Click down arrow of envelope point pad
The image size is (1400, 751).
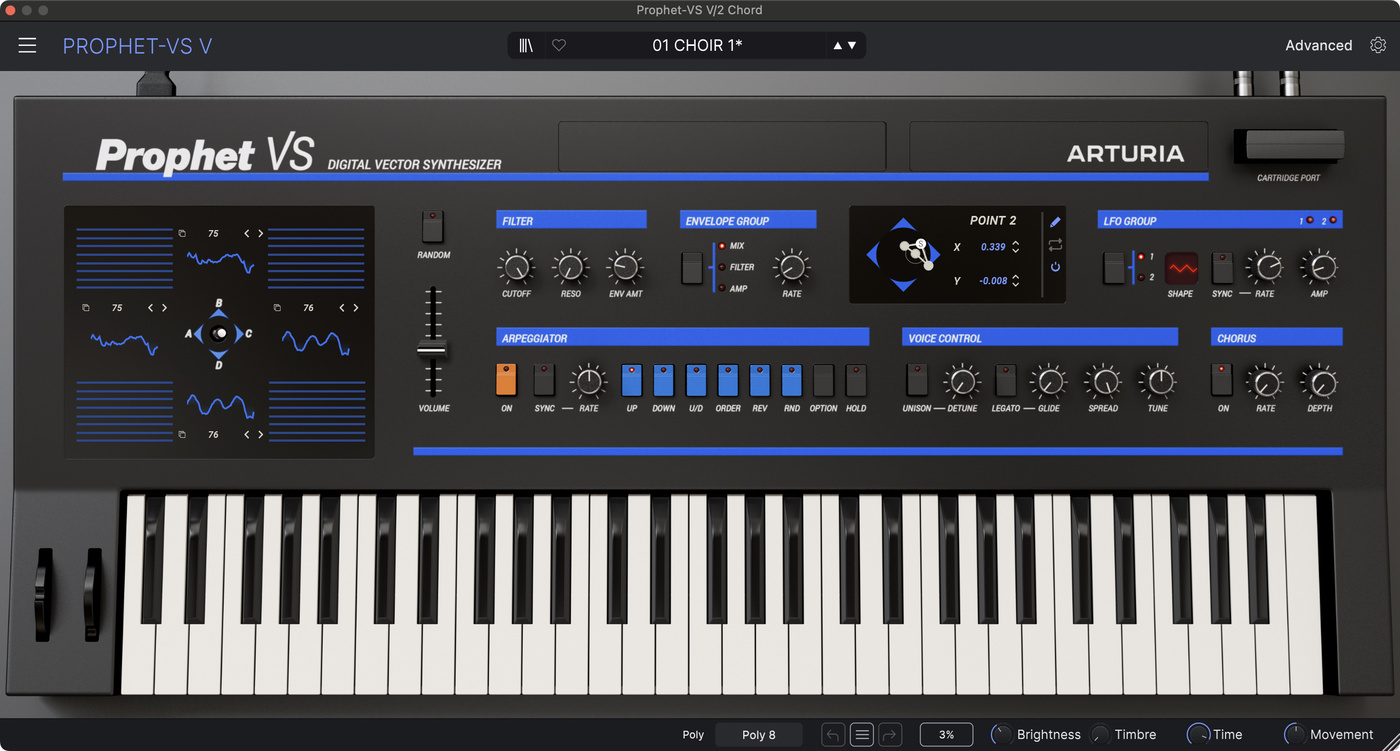(x=903, y=285)
